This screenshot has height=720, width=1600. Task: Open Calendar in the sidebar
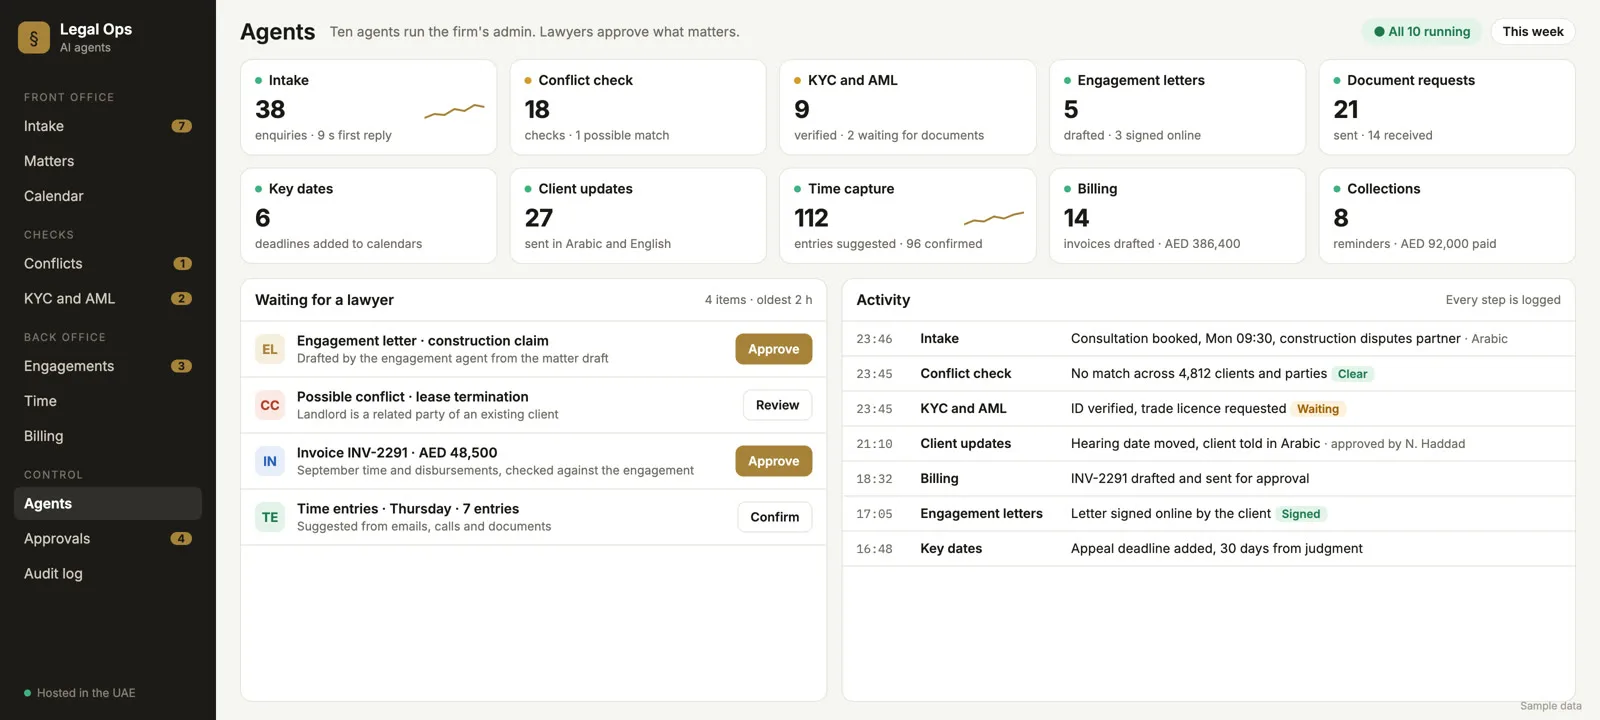tap(108, 196)
